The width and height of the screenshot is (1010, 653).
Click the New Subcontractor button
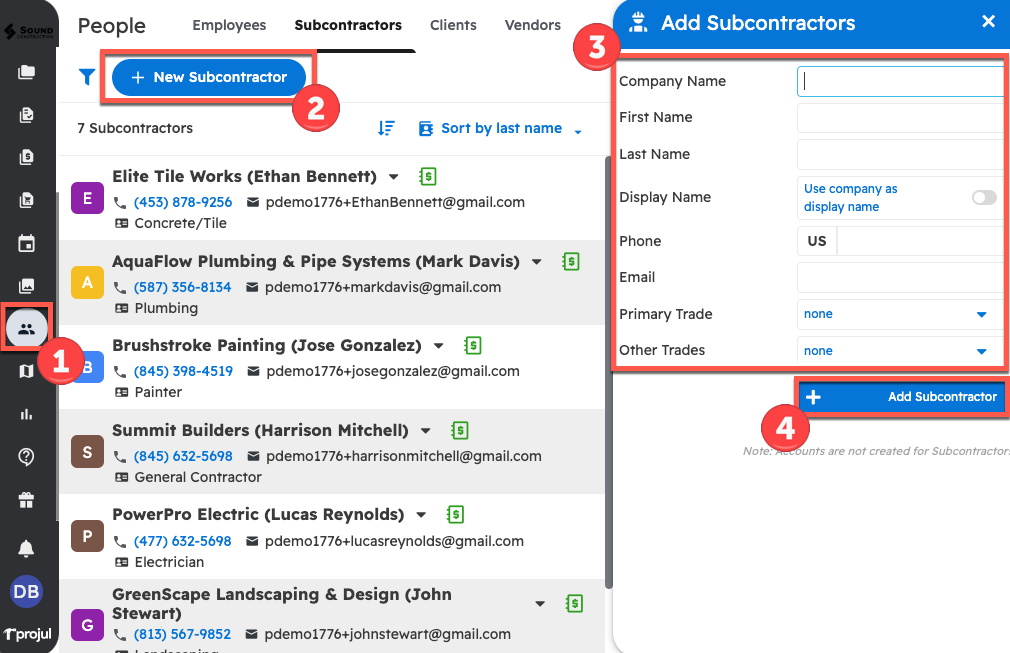pos(208,77)
